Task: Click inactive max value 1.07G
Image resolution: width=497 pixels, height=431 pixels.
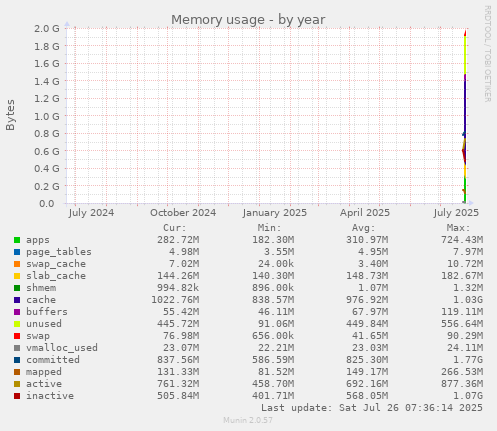Action: 468,396
